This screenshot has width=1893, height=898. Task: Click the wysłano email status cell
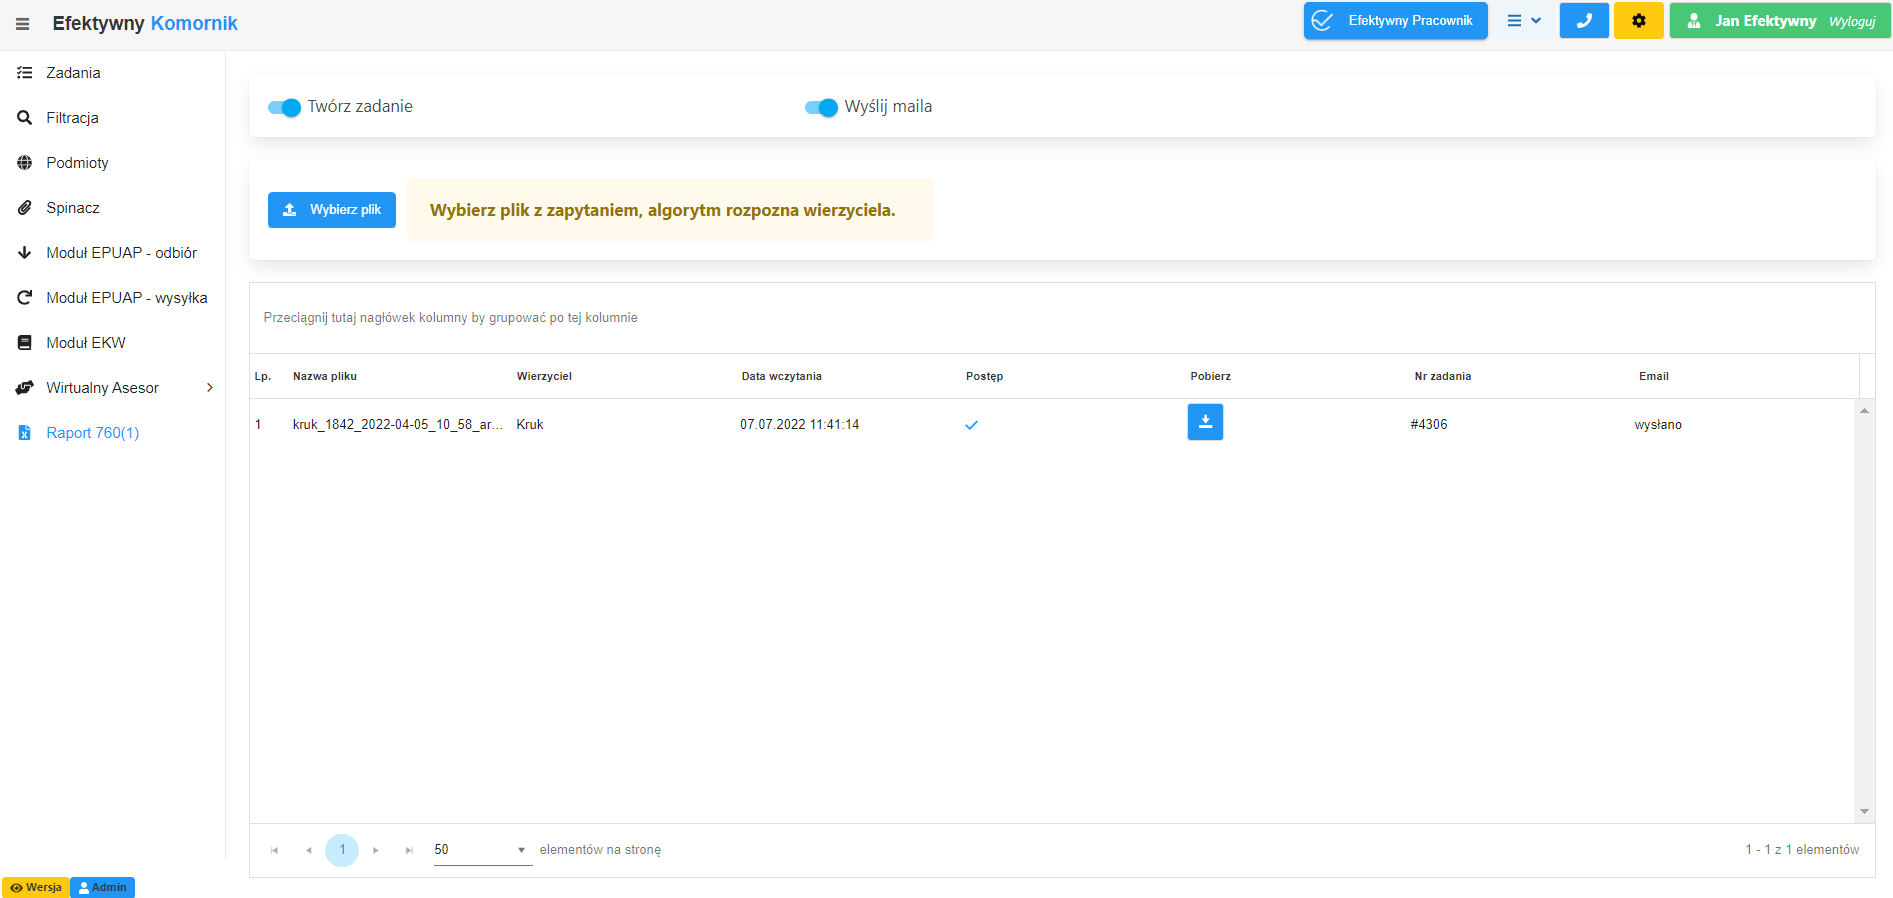(x=1658, y=425)
